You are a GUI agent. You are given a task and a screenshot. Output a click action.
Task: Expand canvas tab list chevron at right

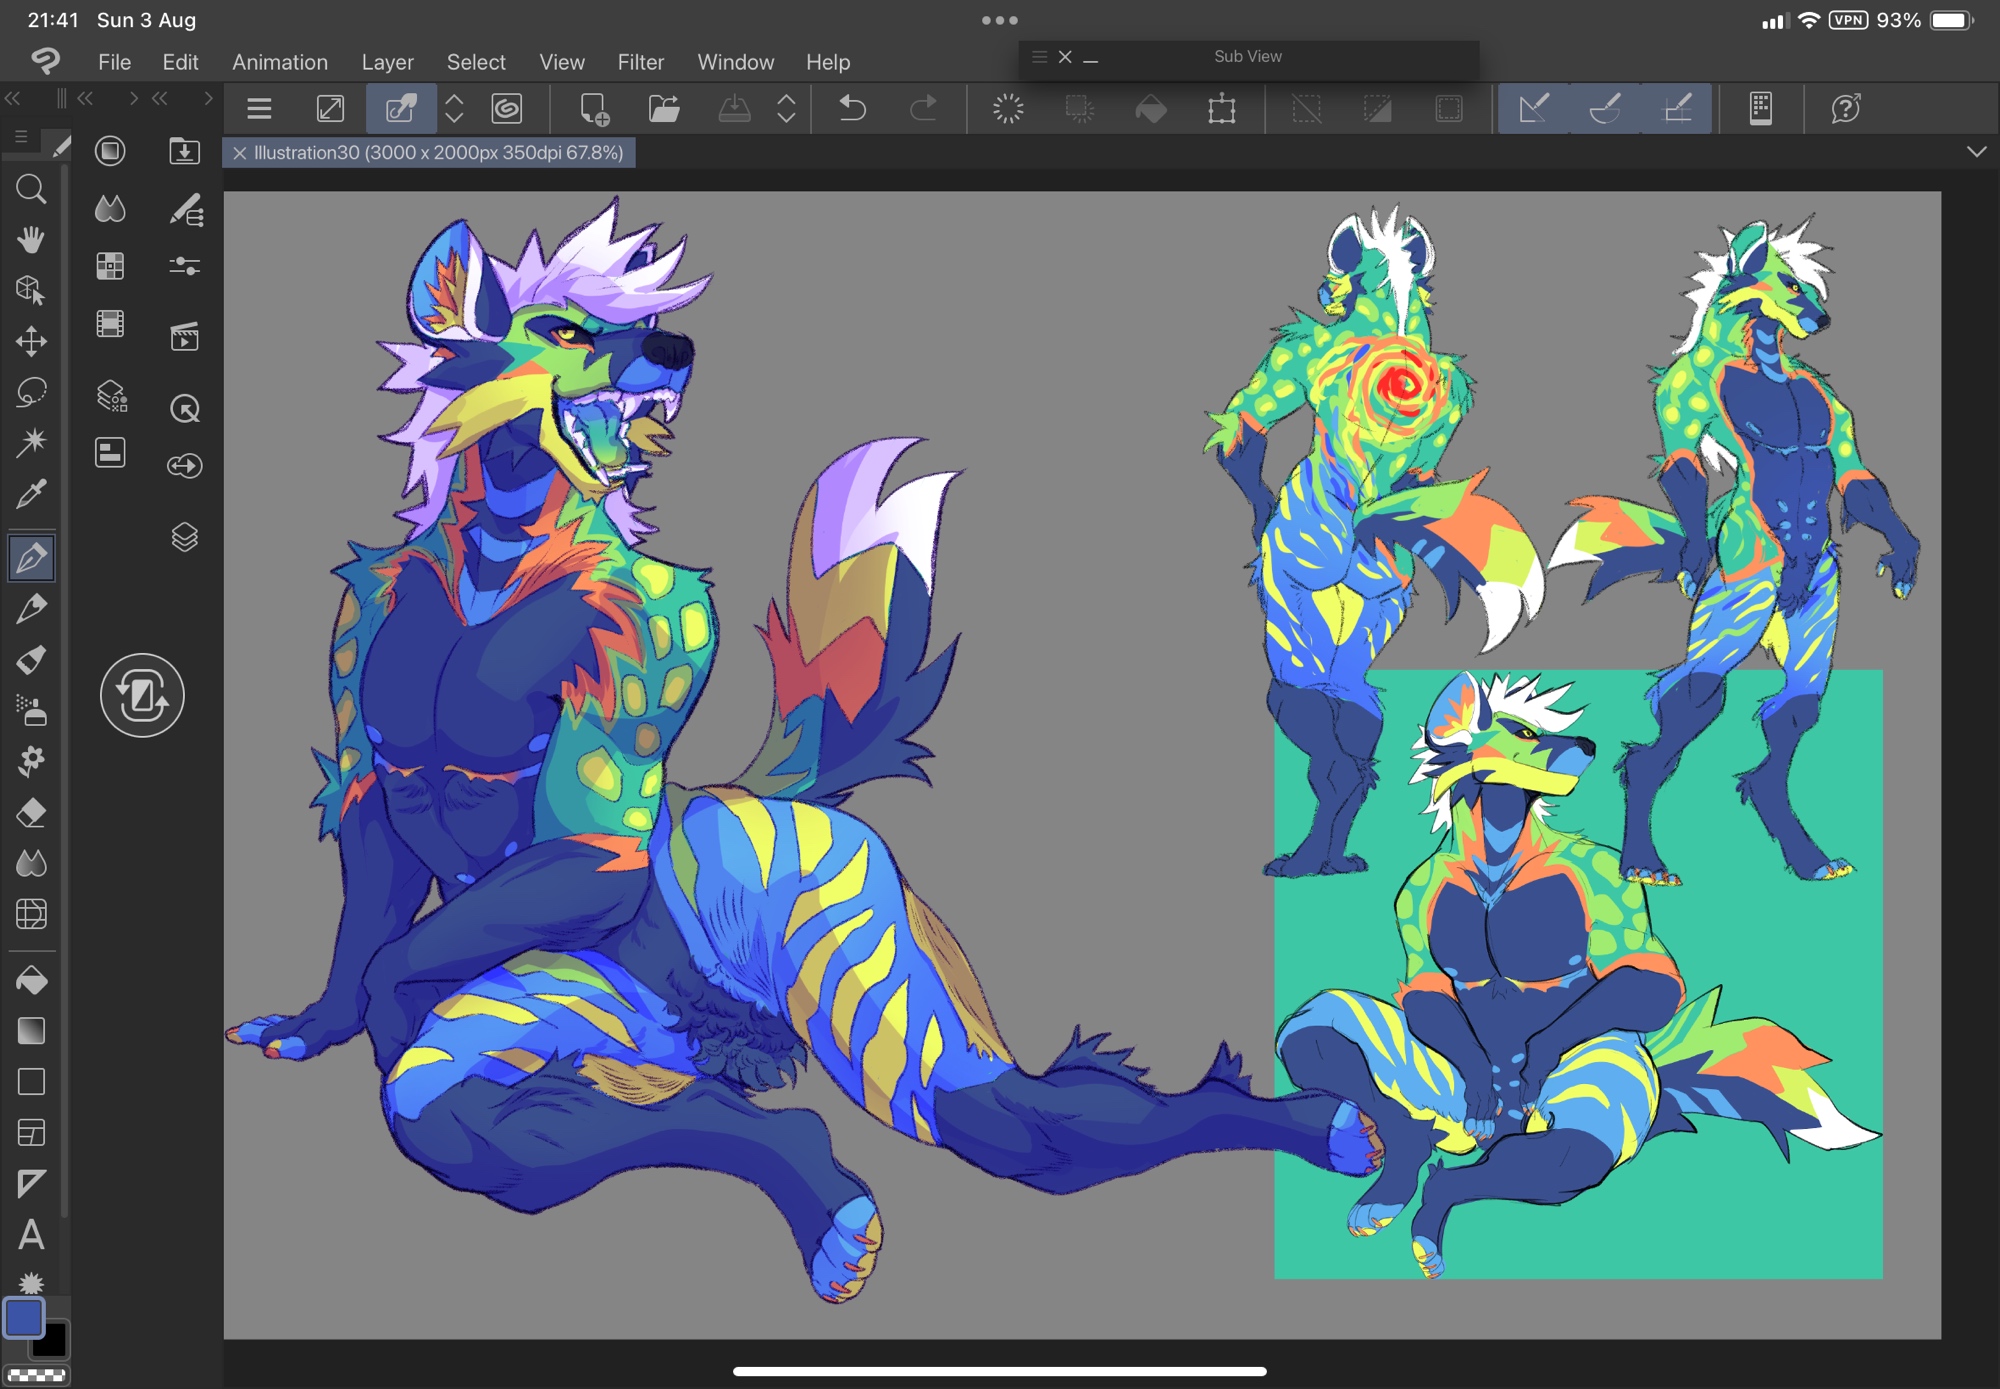(x=1976, y=152)
